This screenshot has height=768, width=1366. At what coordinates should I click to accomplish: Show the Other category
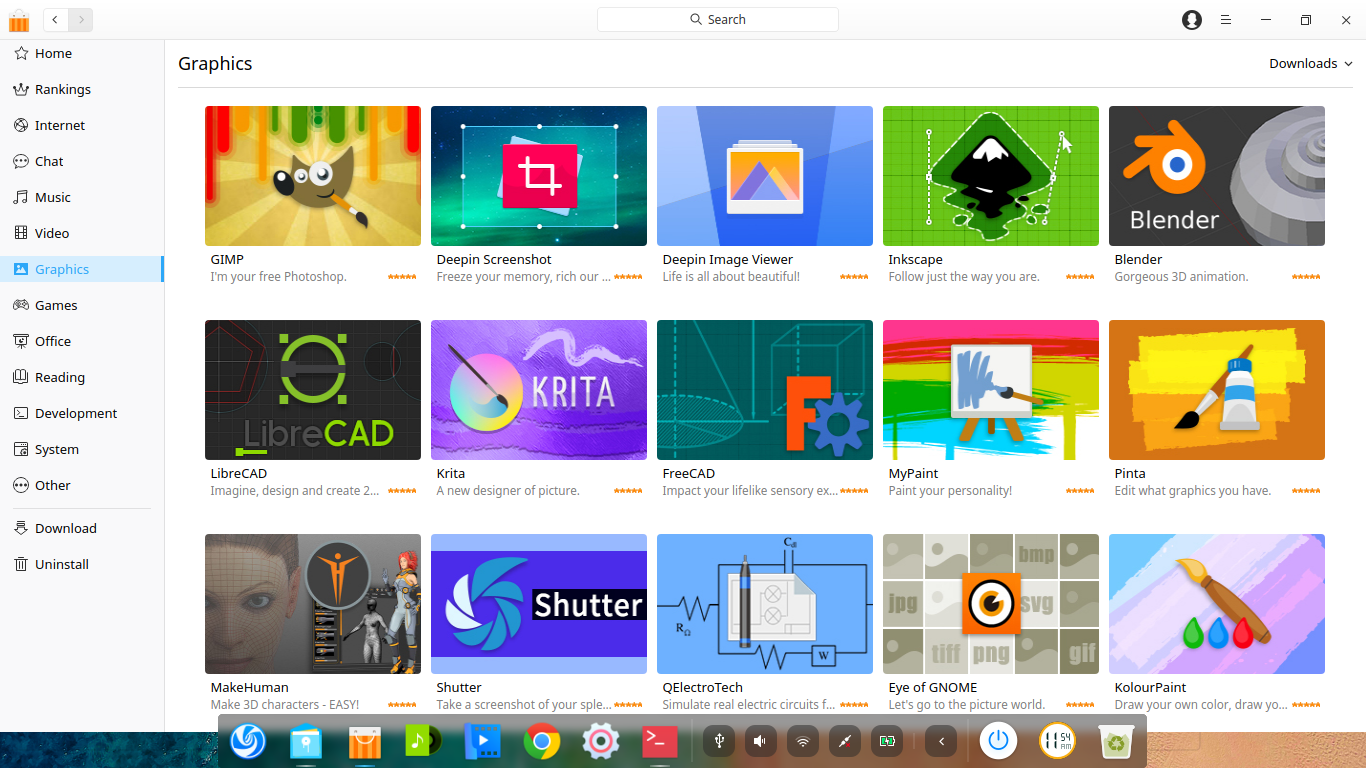pos(81,485)
